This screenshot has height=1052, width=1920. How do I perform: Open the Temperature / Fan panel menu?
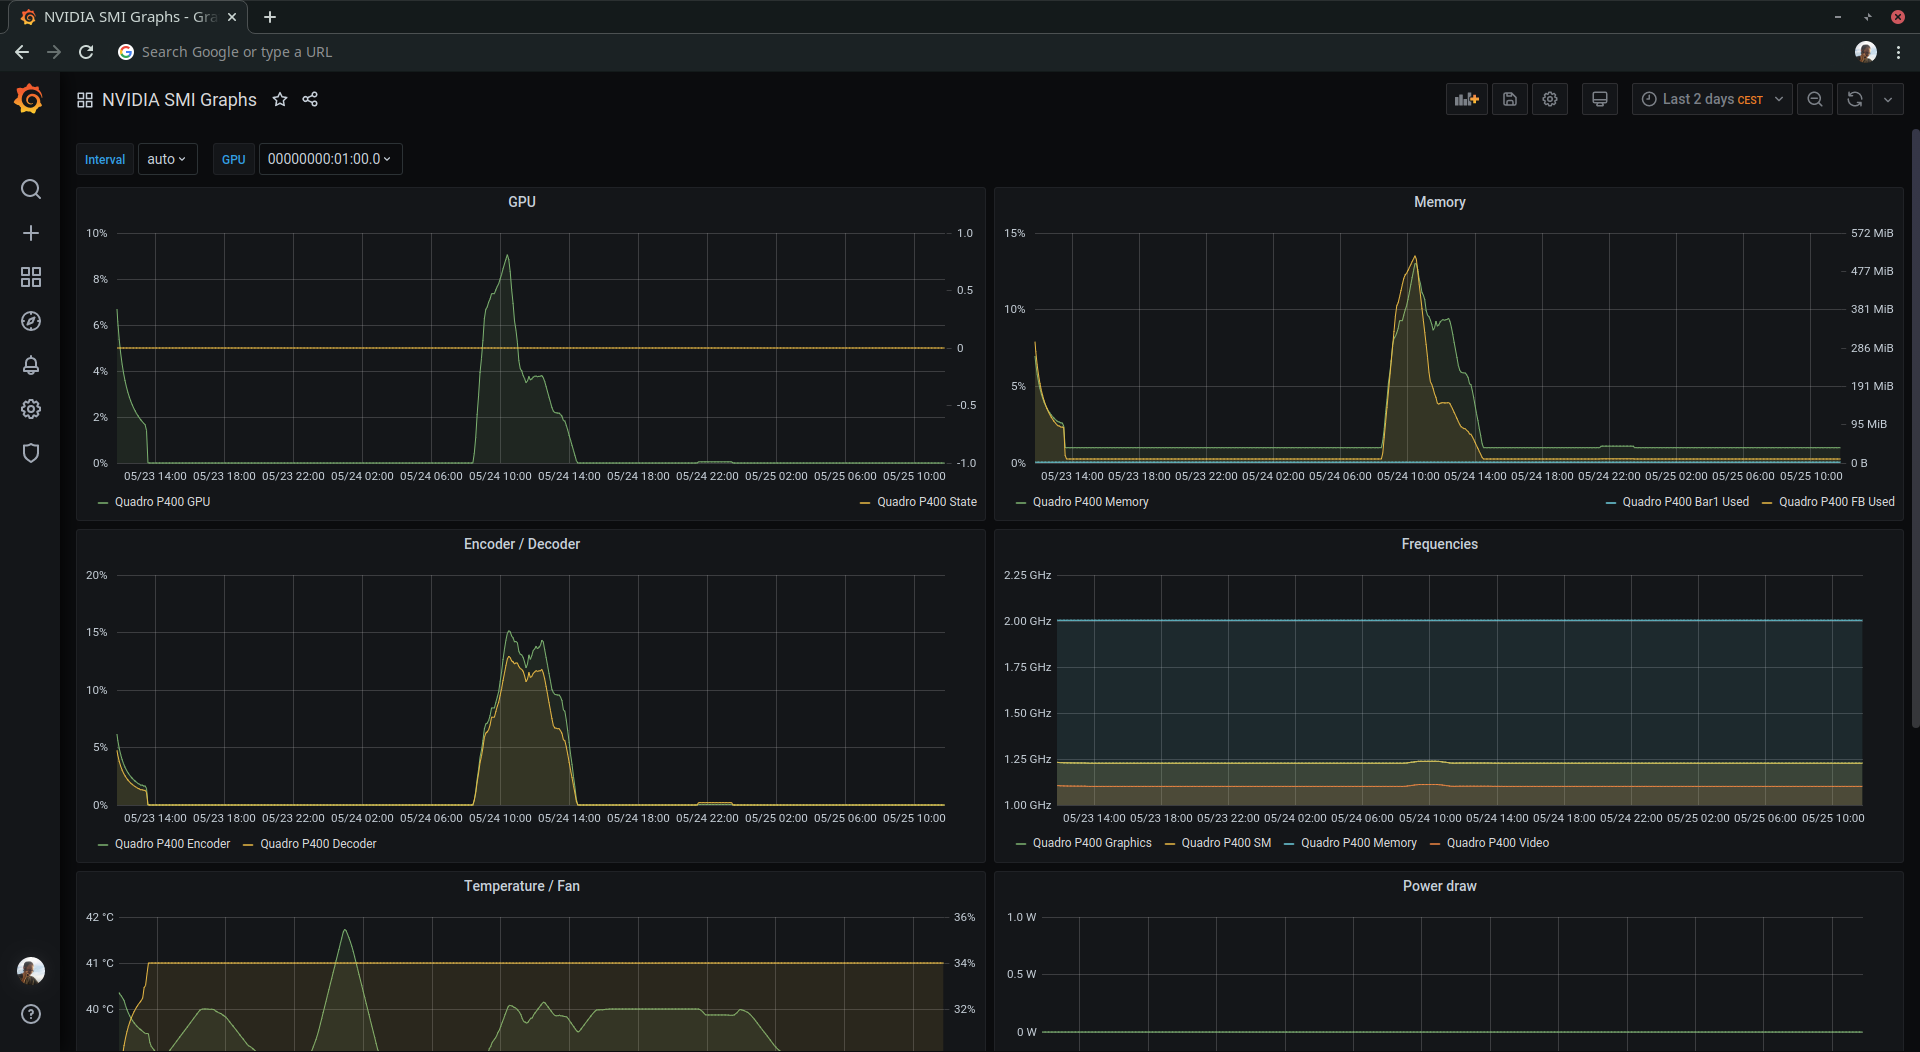(522, 886)
